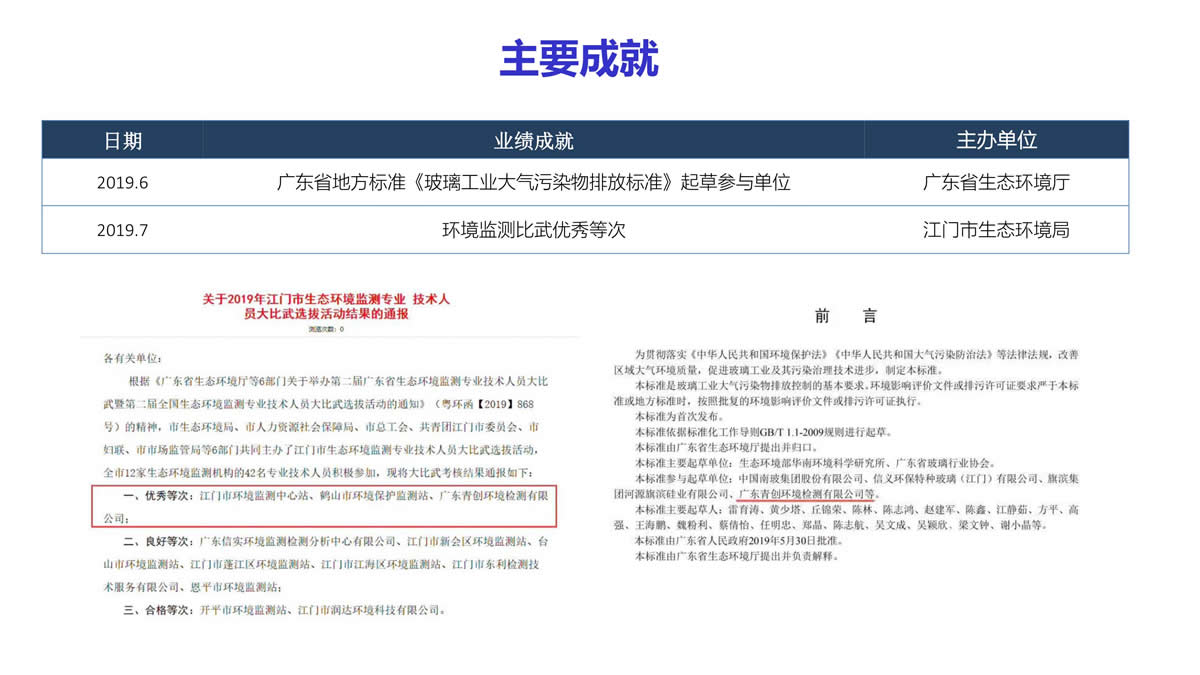The image size is (1200, 675).
Task: Click the 前言 heading in right document
Action: tap(845, 316)
